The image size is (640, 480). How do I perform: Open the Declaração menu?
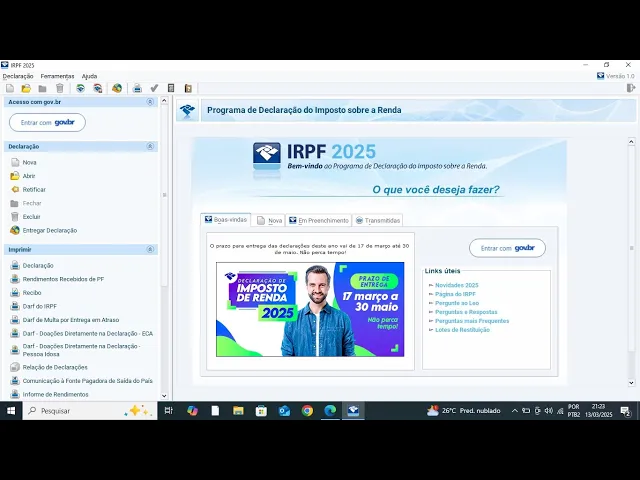18,76
